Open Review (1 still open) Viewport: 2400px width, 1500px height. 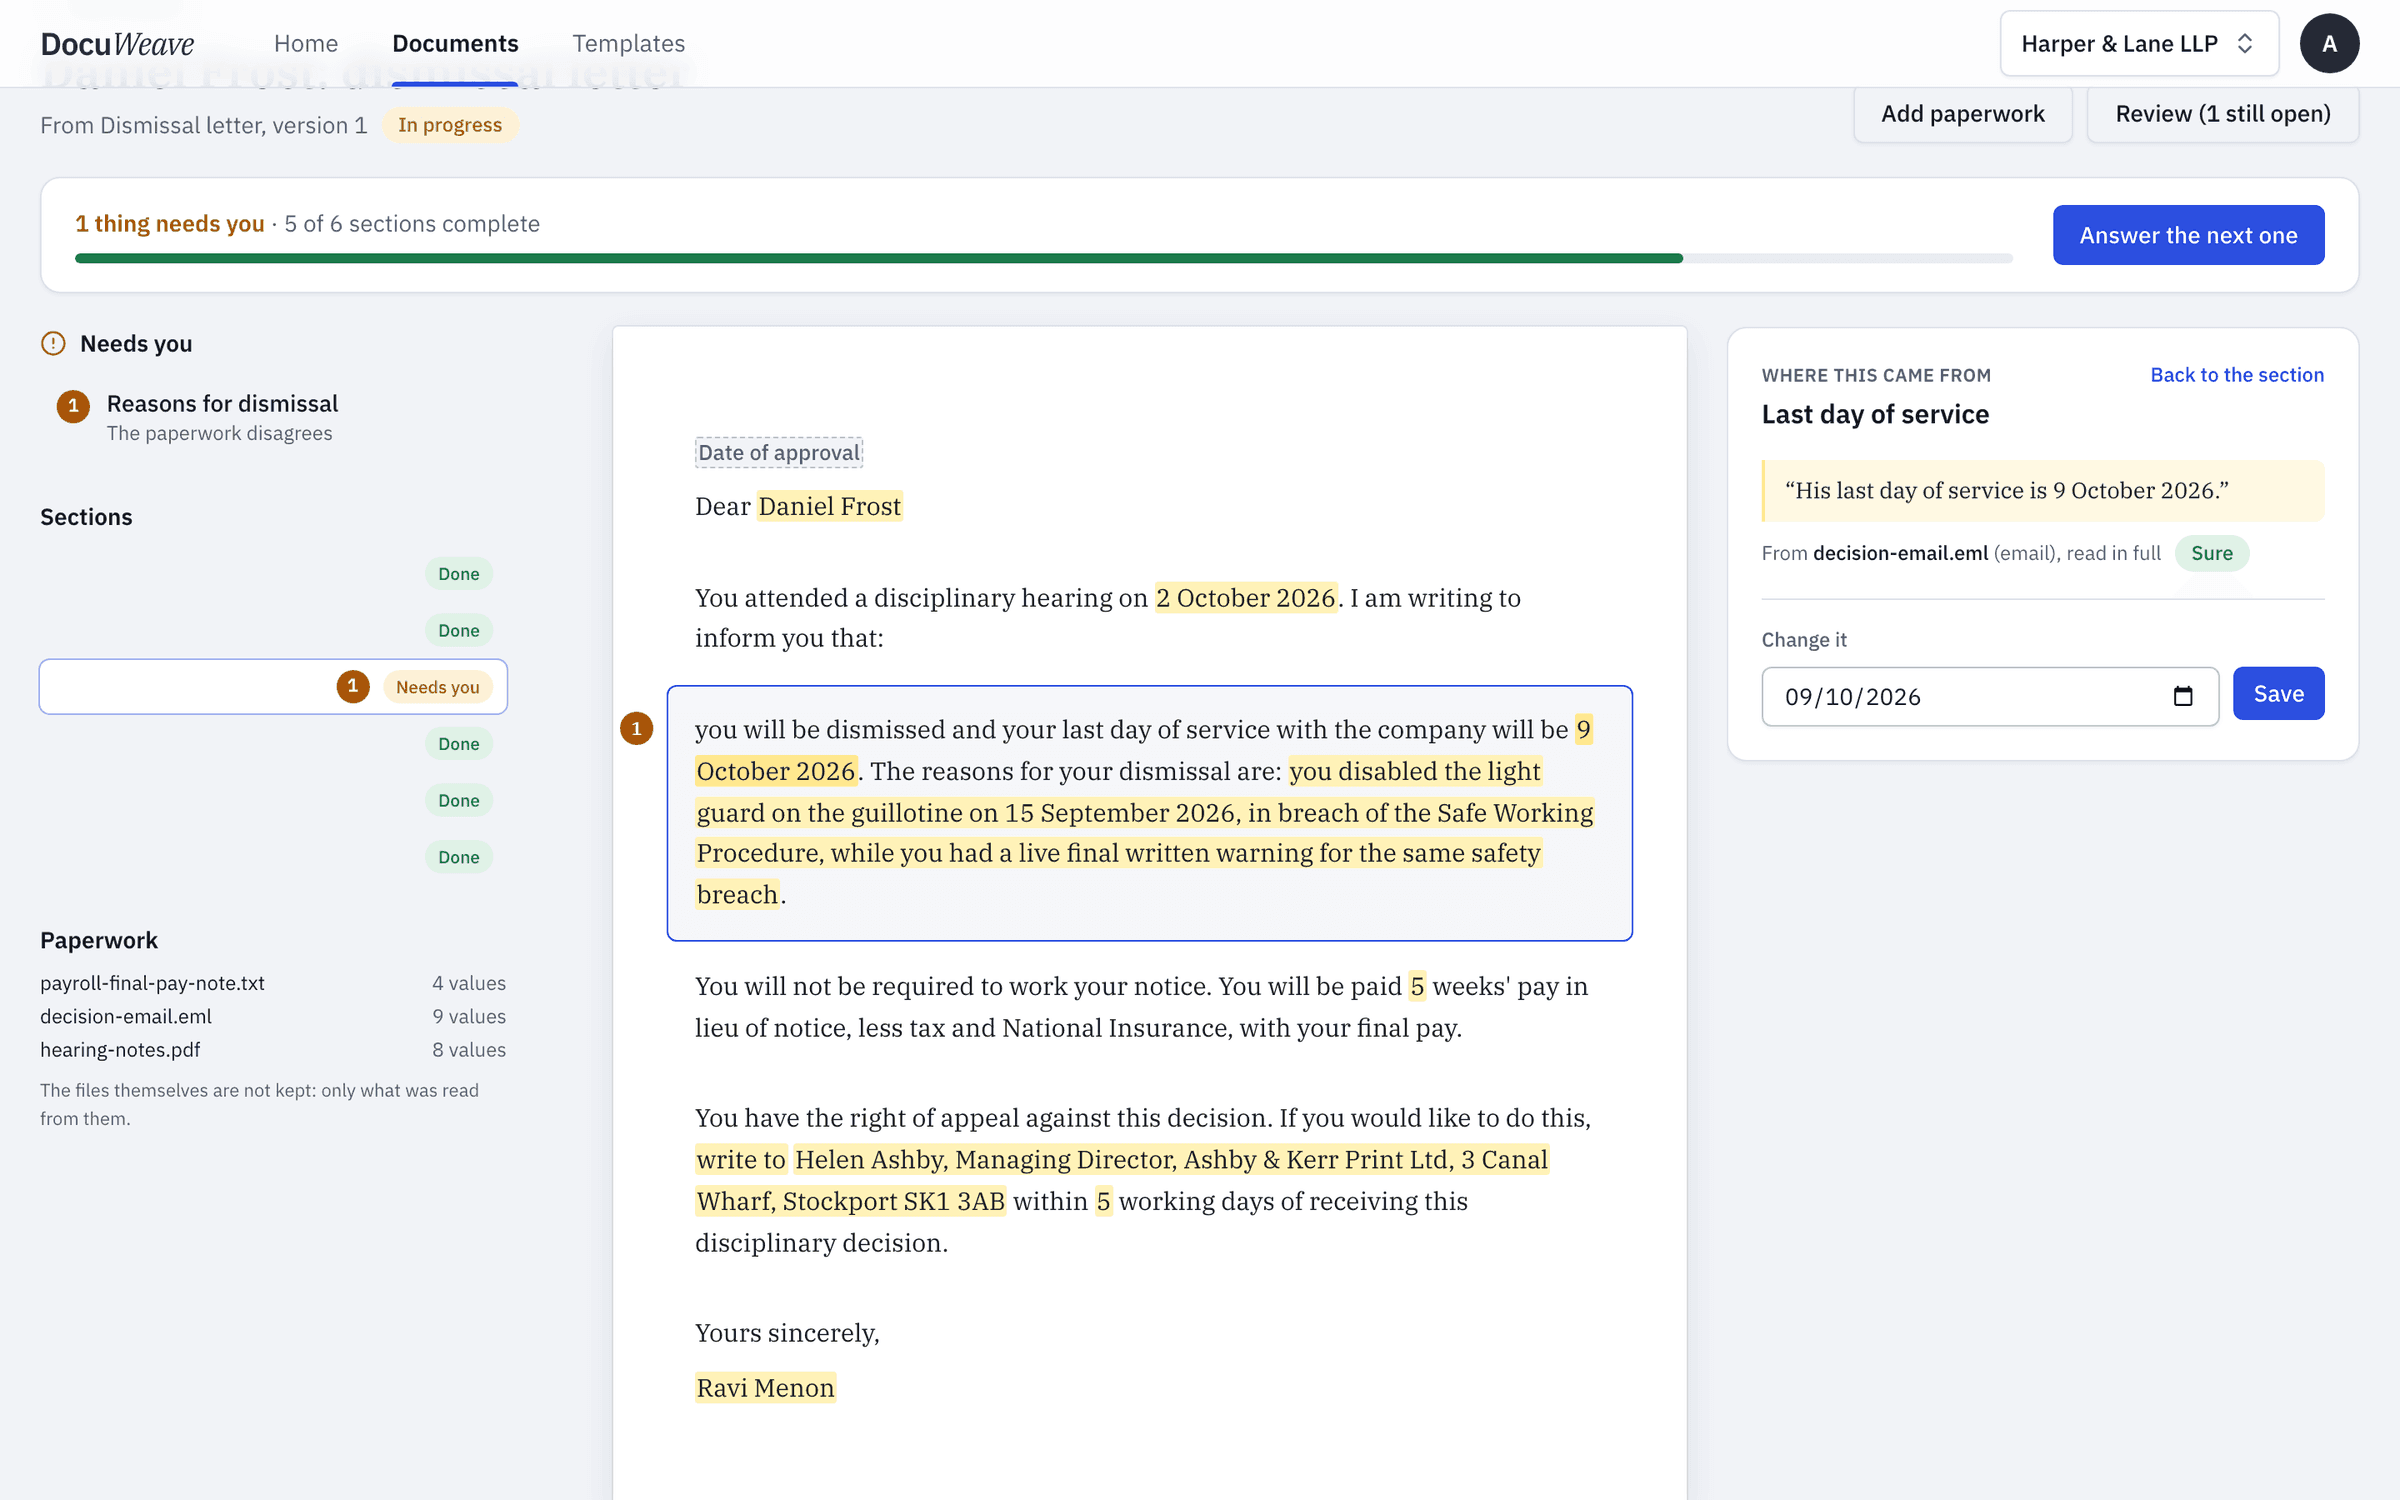click(2222, 113)
